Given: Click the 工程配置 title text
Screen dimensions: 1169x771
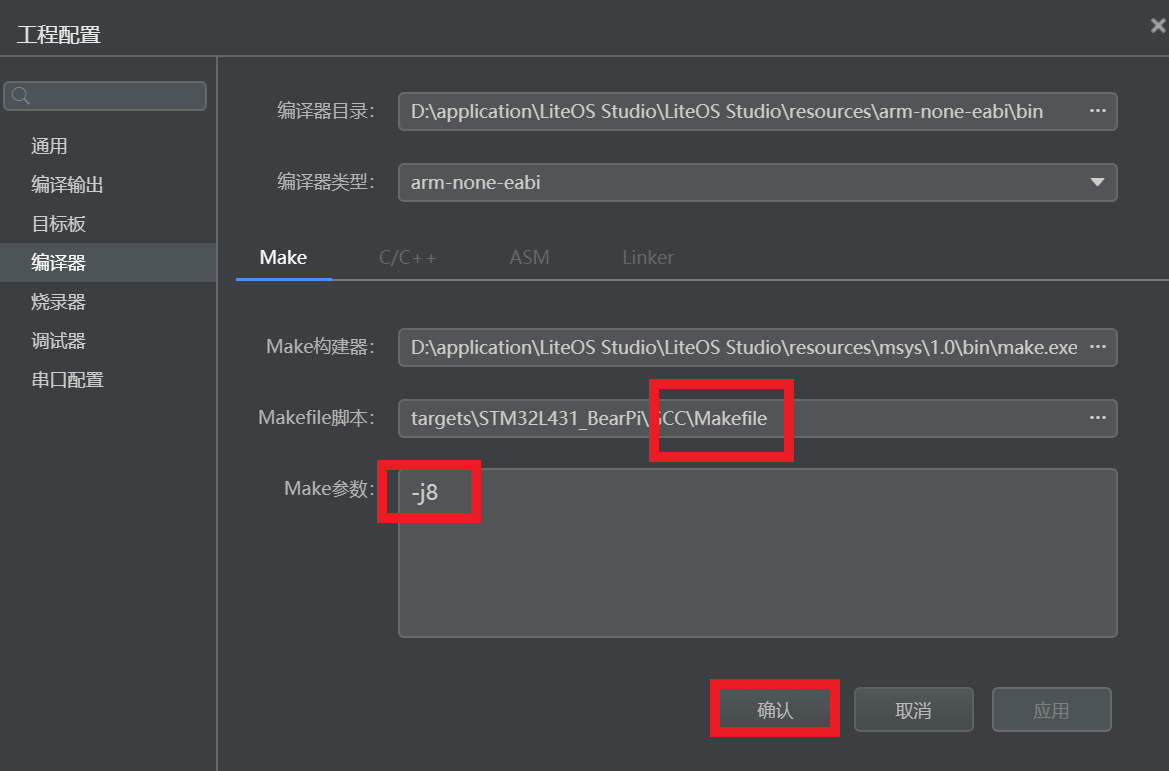Looking at the screenshot, I should (59, 35).
